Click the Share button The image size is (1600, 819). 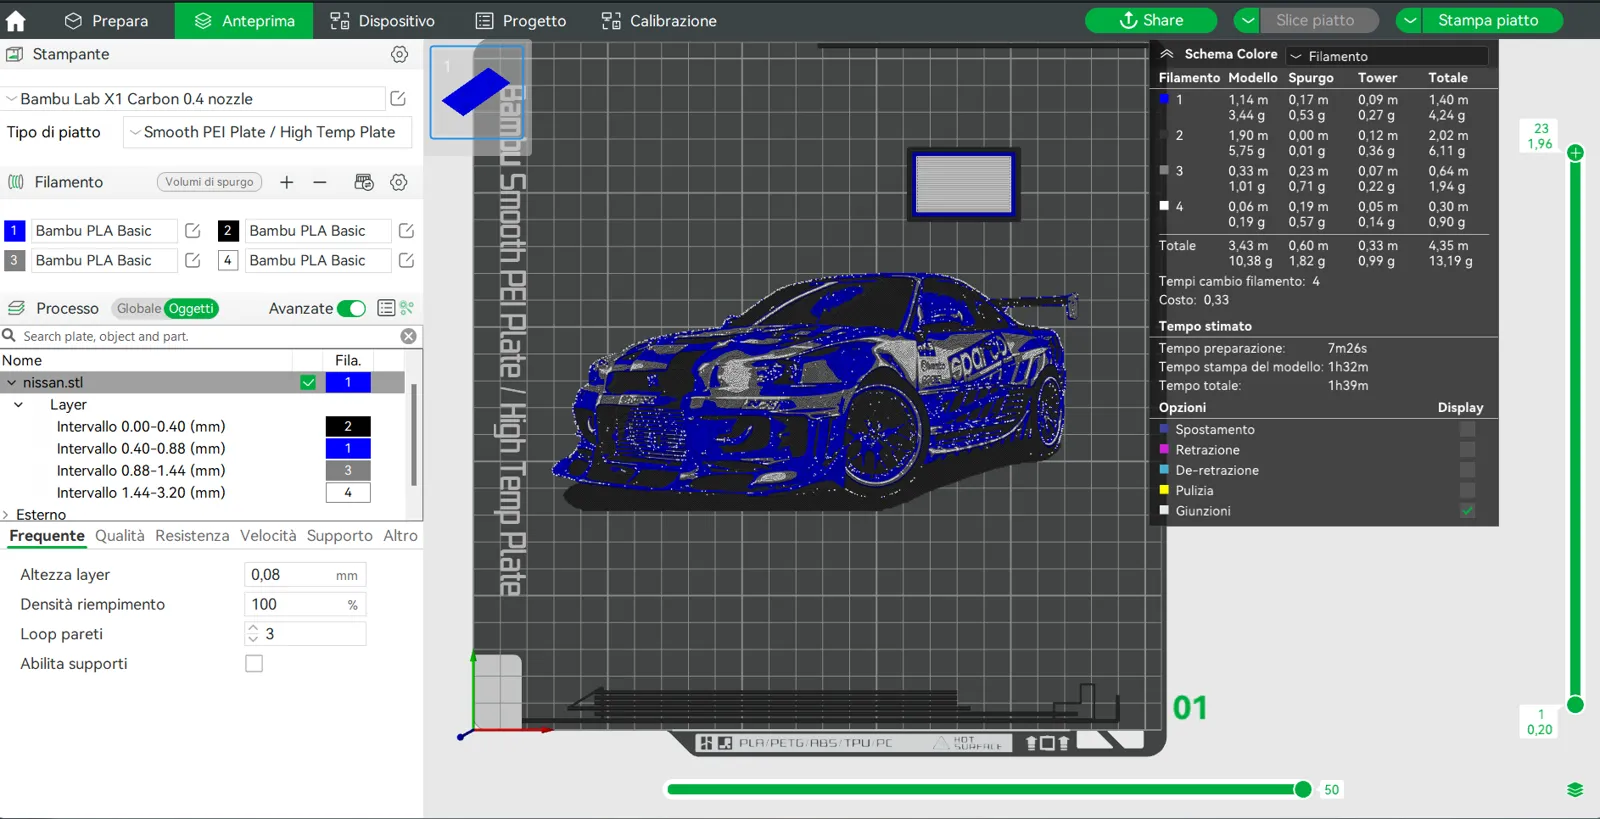click(1151, 20)
